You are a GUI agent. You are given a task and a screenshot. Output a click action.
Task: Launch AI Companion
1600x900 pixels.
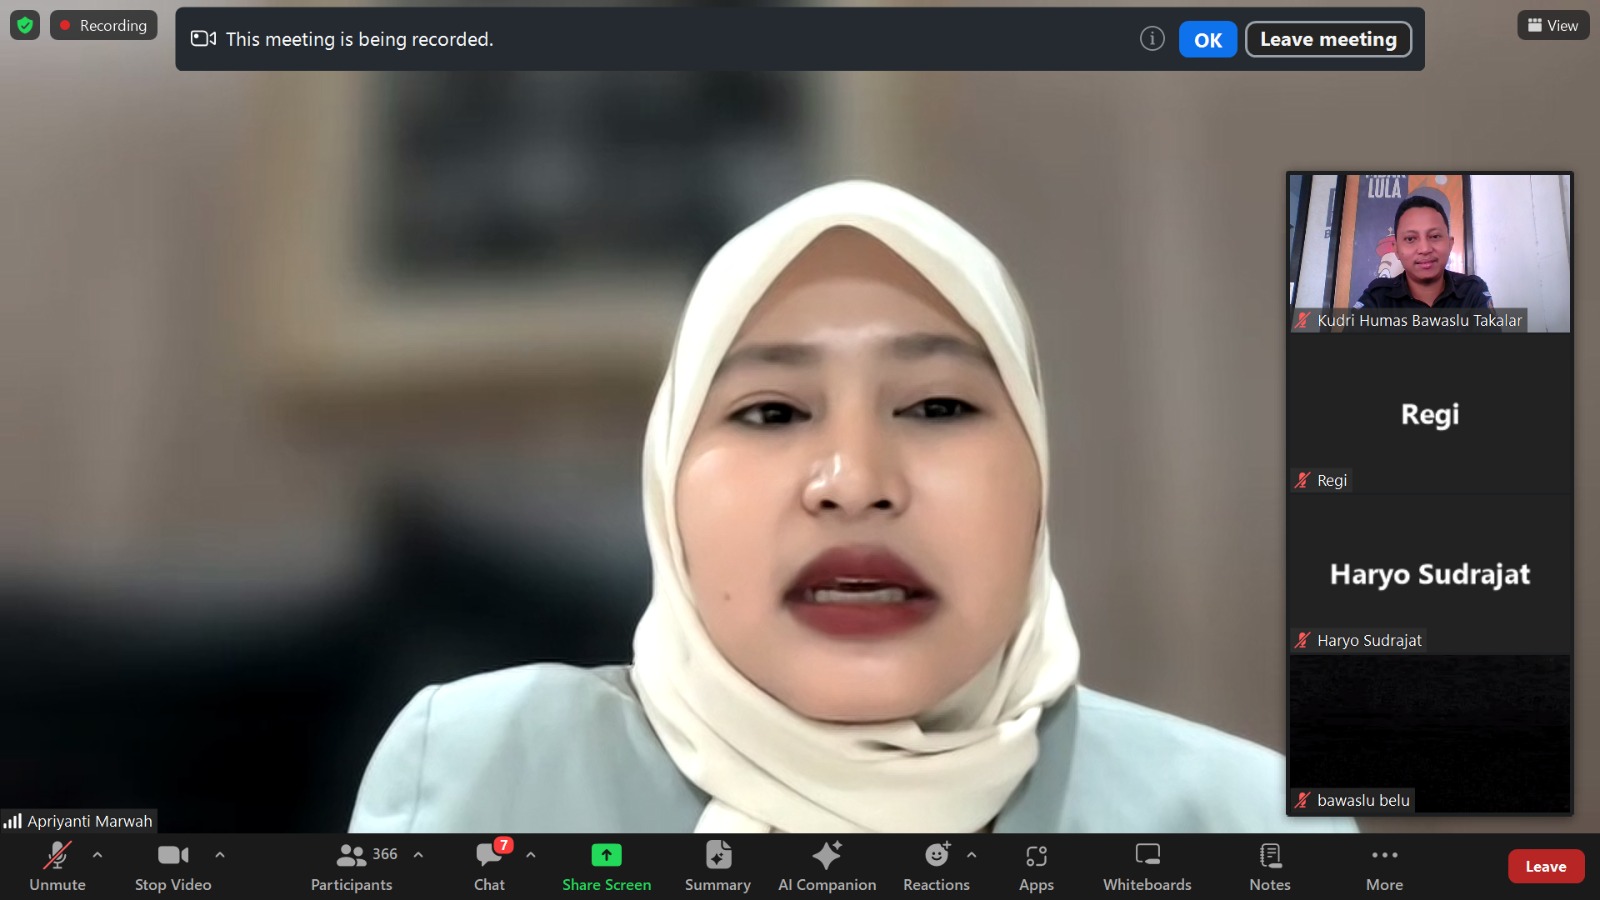(x=827, y=866)
